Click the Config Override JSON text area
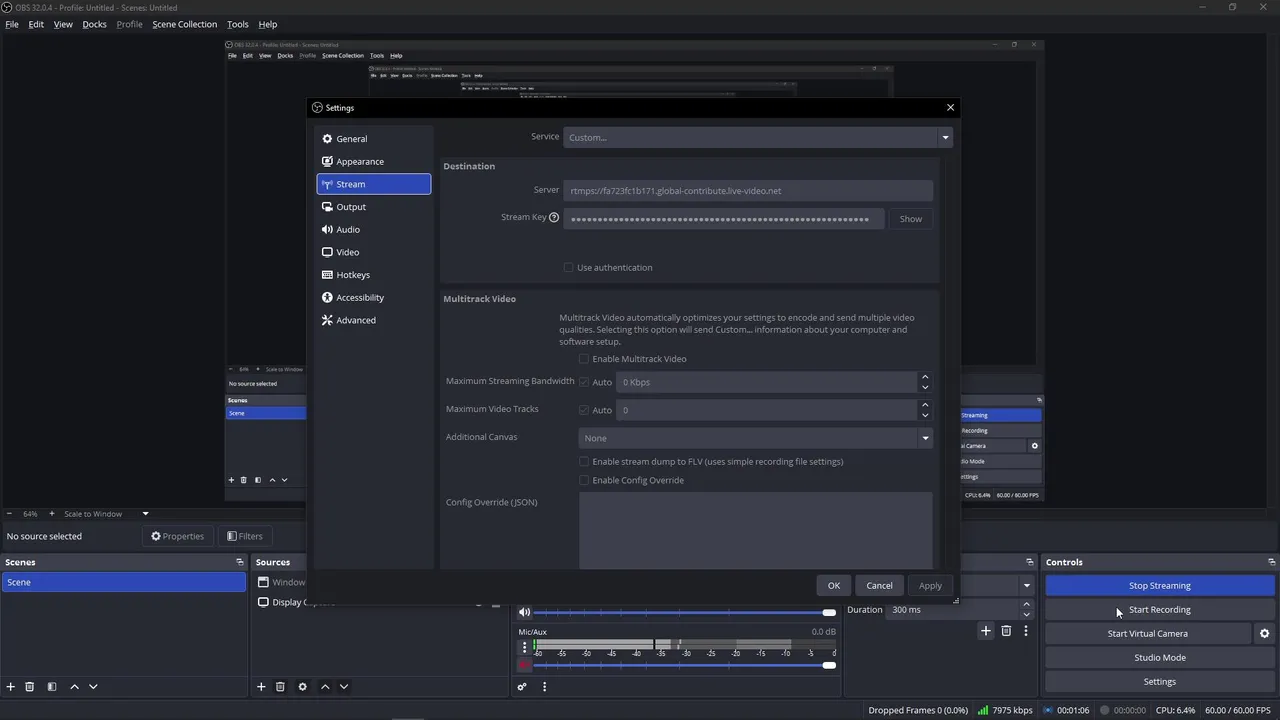 [x=755, y=530]
